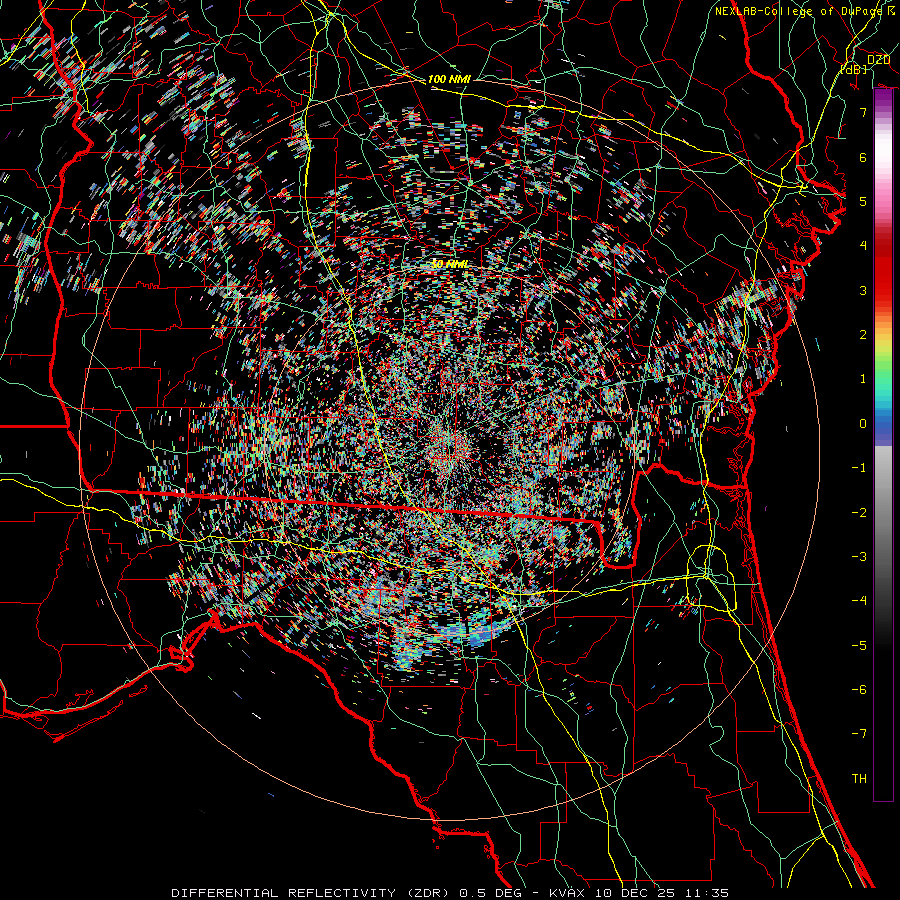Click the KVAX radar site identifier
This screenshot has width=900, height=900.
click(x=569, y=893)
